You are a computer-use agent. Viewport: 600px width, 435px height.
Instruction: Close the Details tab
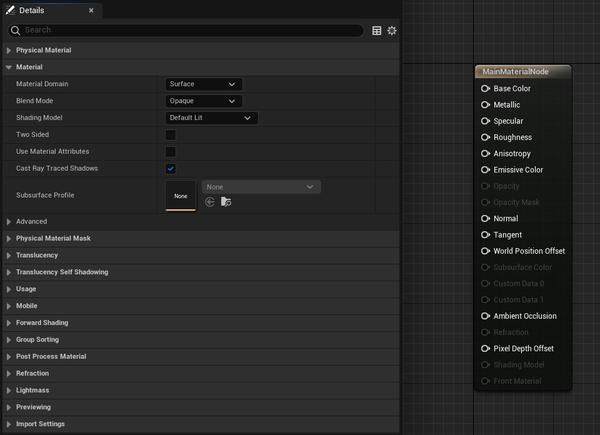click(91, 11)
